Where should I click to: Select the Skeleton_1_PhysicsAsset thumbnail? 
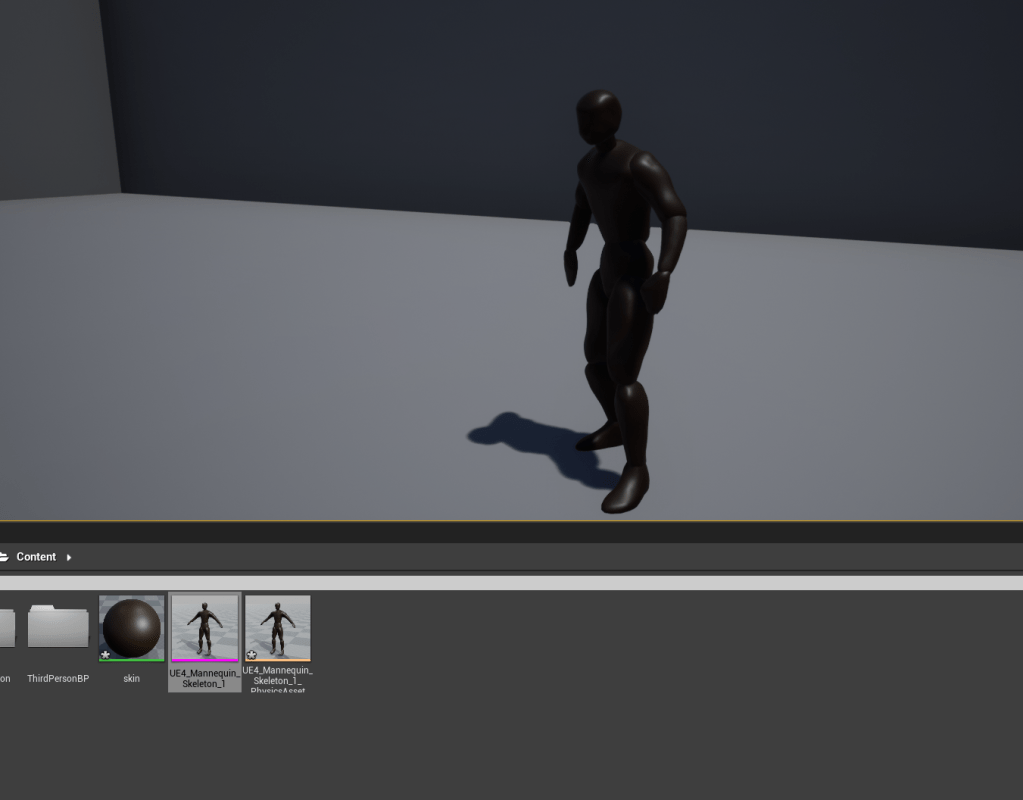point(278,628)
